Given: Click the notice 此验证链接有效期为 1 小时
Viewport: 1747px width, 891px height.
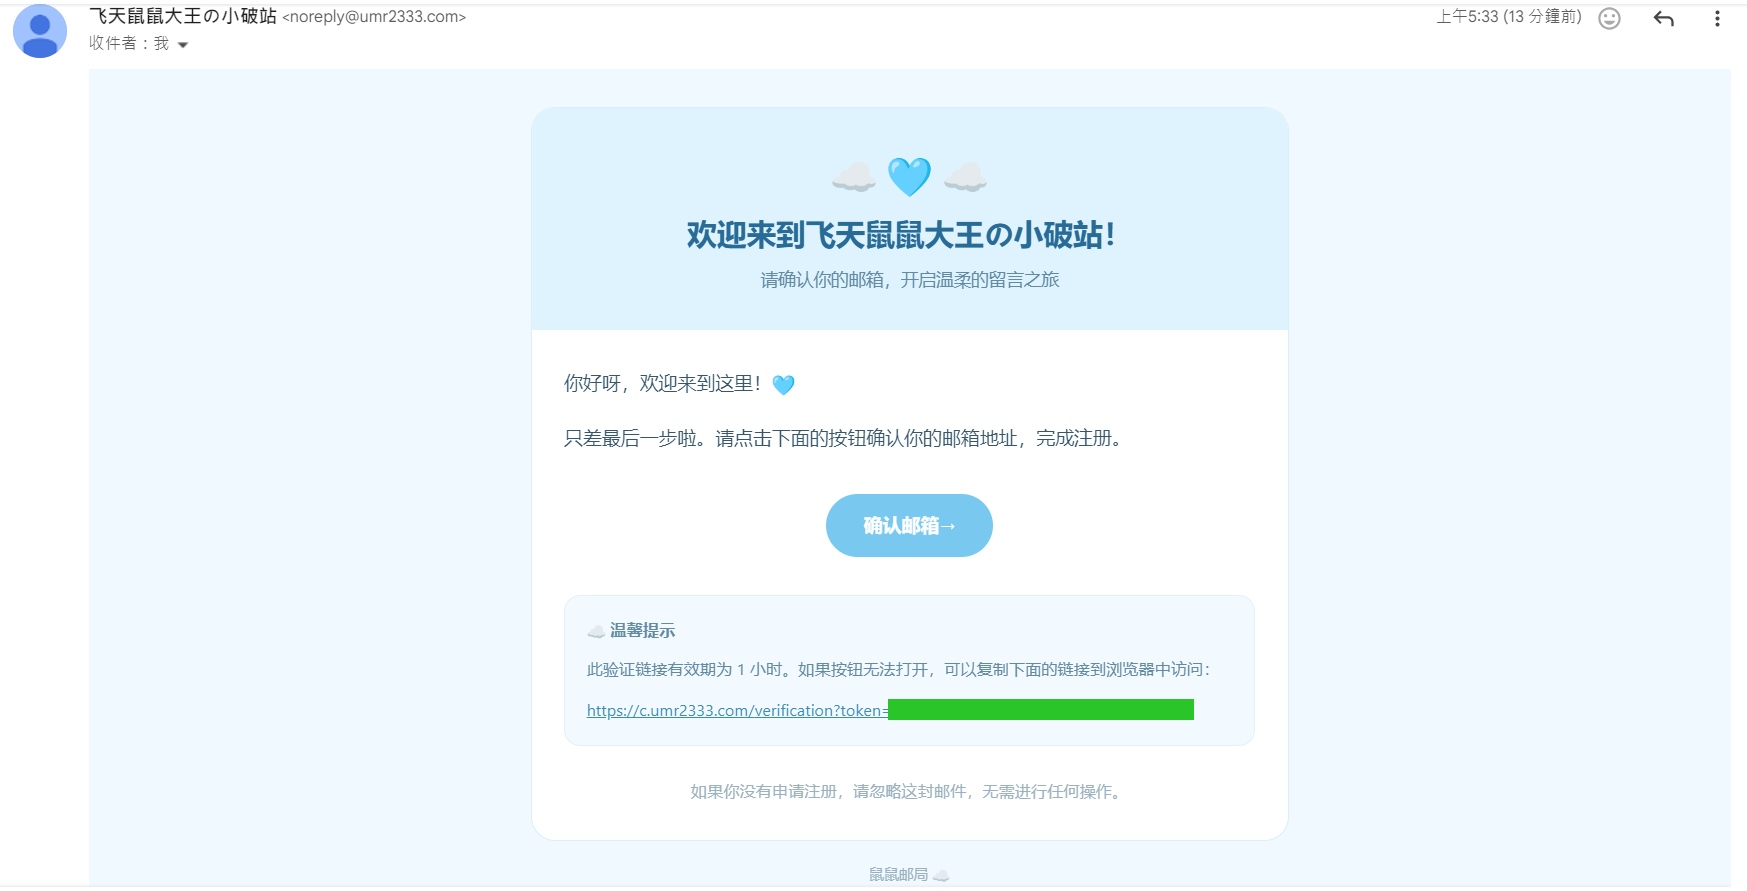Looking at the screenshot, I should [x=899, y=670].
